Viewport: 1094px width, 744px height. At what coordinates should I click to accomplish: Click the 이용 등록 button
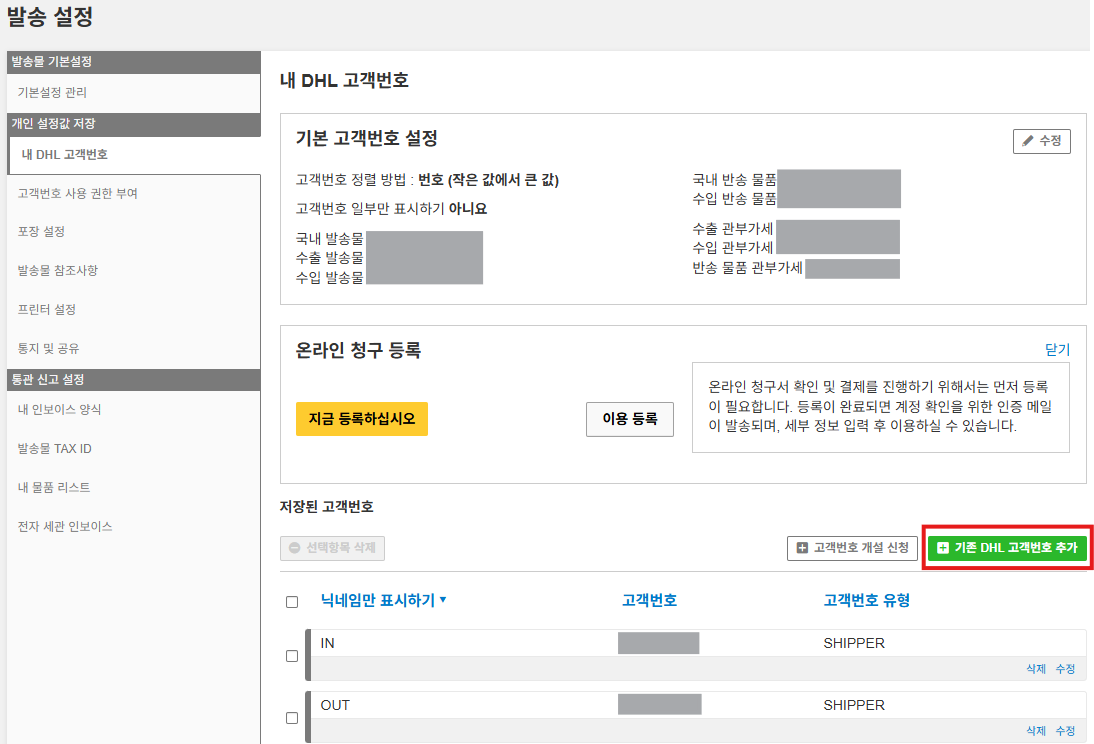coord(629,420)
